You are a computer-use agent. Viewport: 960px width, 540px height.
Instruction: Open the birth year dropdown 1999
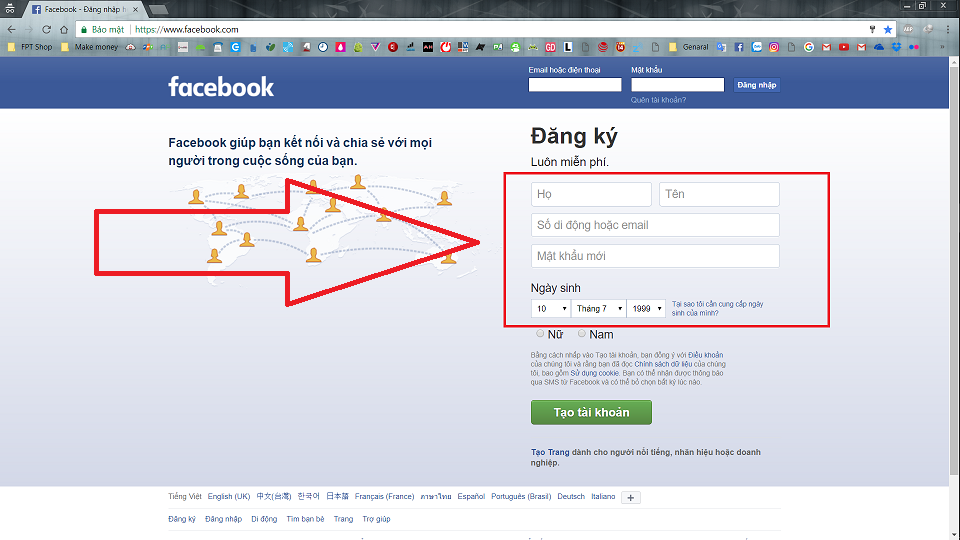646,309
